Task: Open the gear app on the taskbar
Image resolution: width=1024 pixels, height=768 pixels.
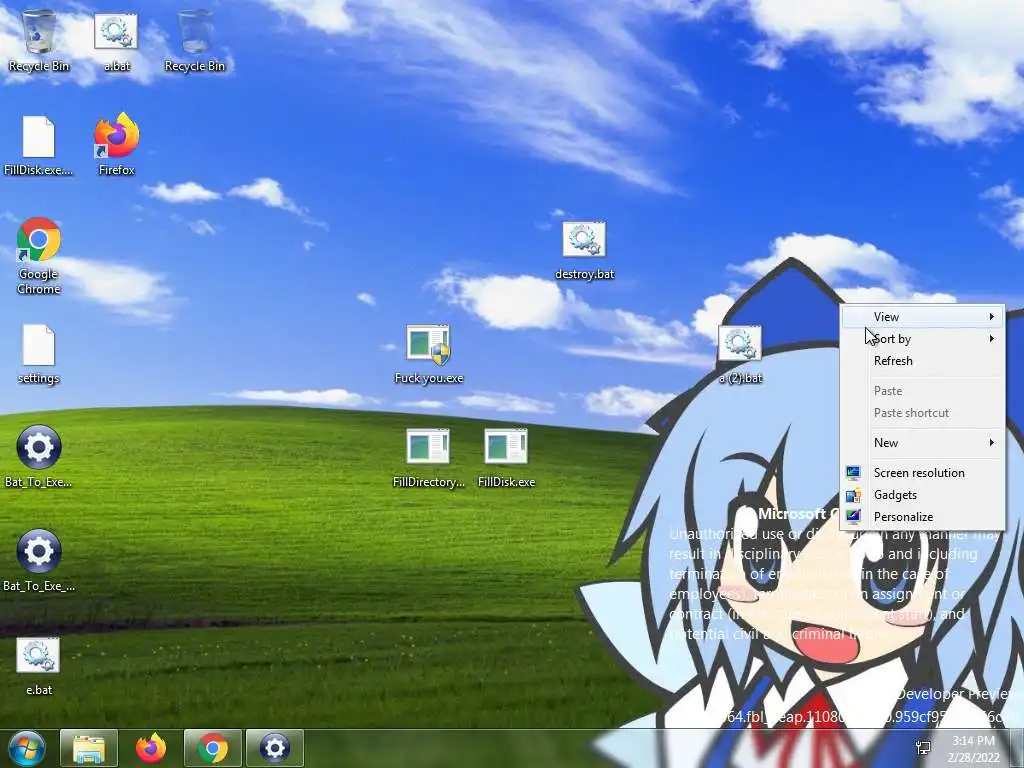Action: (275, 748)
